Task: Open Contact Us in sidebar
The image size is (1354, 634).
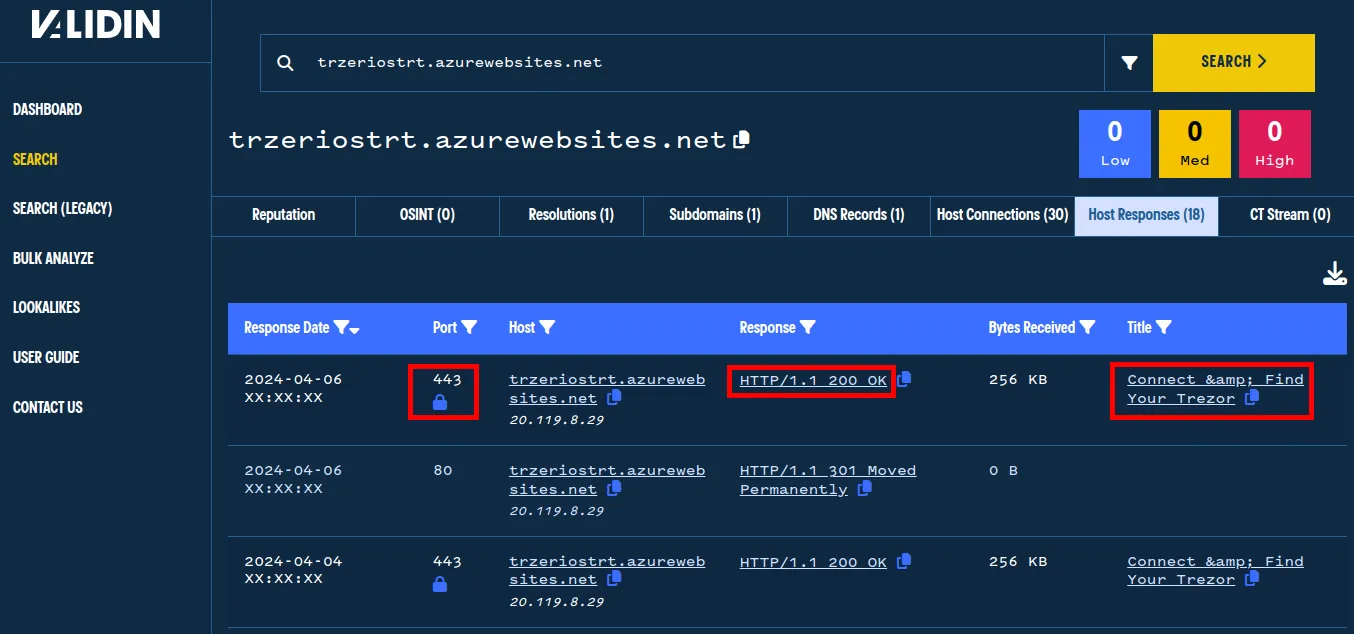Action: [48, 407]
